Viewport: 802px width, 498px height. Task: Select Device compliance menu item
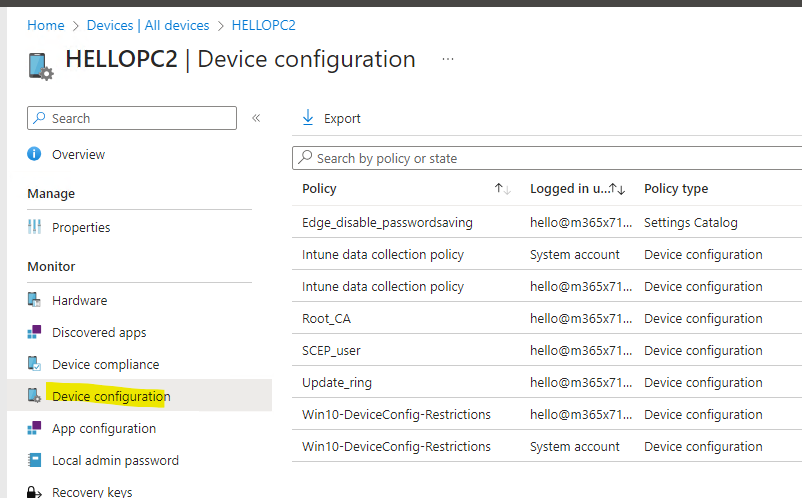(x=105, y=364)
